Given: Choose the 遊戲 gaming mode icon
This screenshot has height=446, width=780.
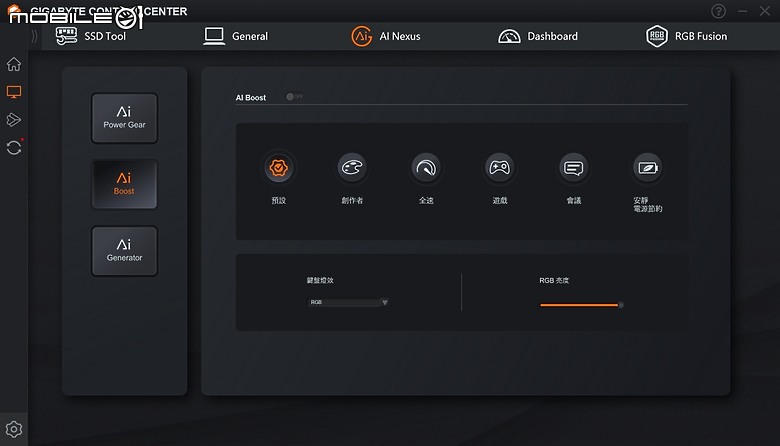Looking at the screenshot, I should pos(500,168).
